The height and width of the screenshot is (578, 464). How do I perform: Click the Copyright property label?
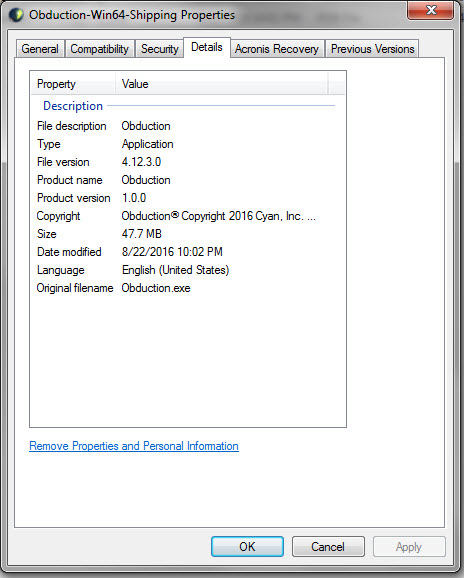[58, 216]
